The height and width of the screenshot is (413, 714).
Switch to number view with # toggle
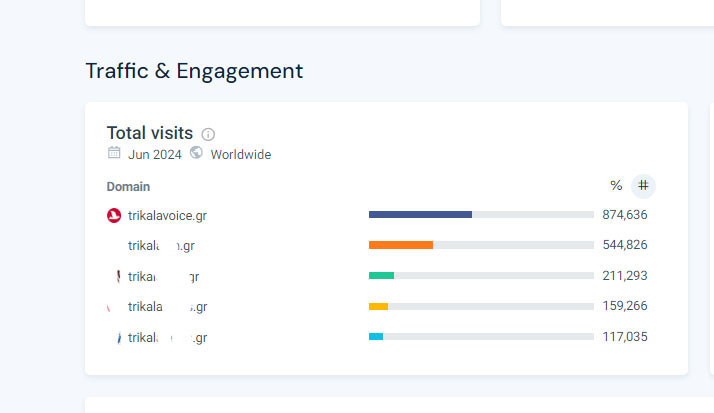643,186
